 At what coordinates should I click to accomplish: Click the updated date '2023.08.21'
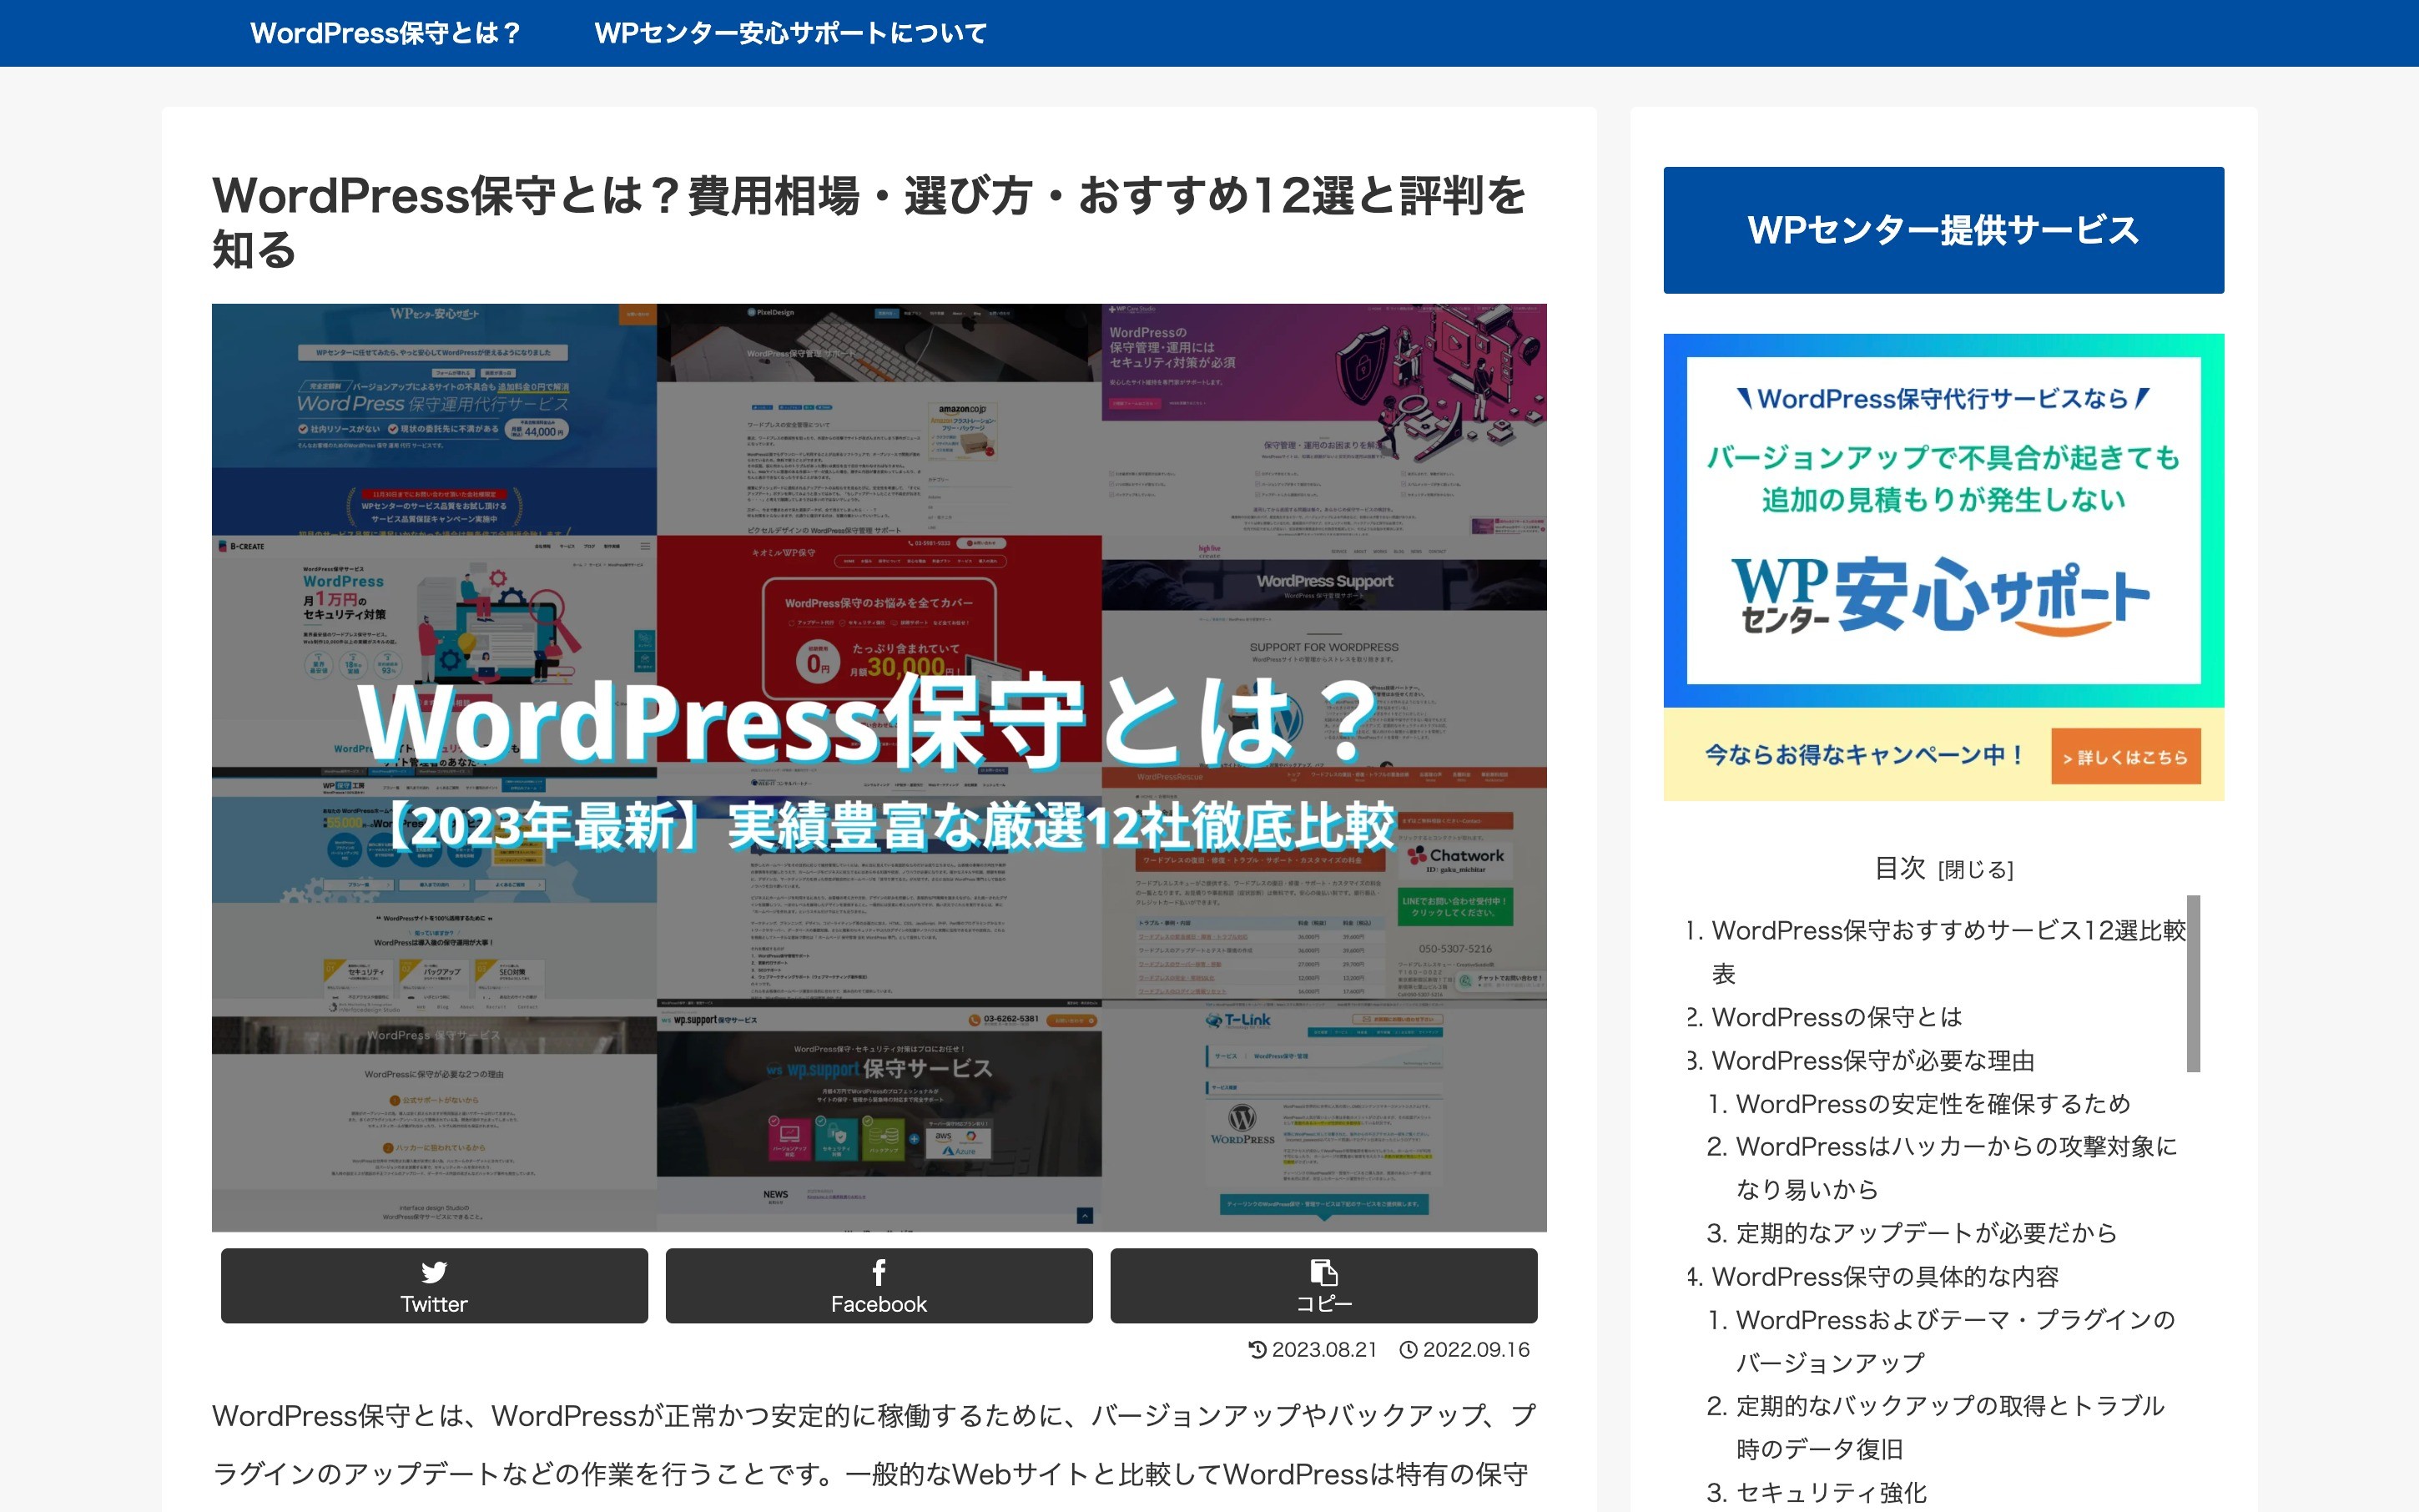tap(1323, 1350)
